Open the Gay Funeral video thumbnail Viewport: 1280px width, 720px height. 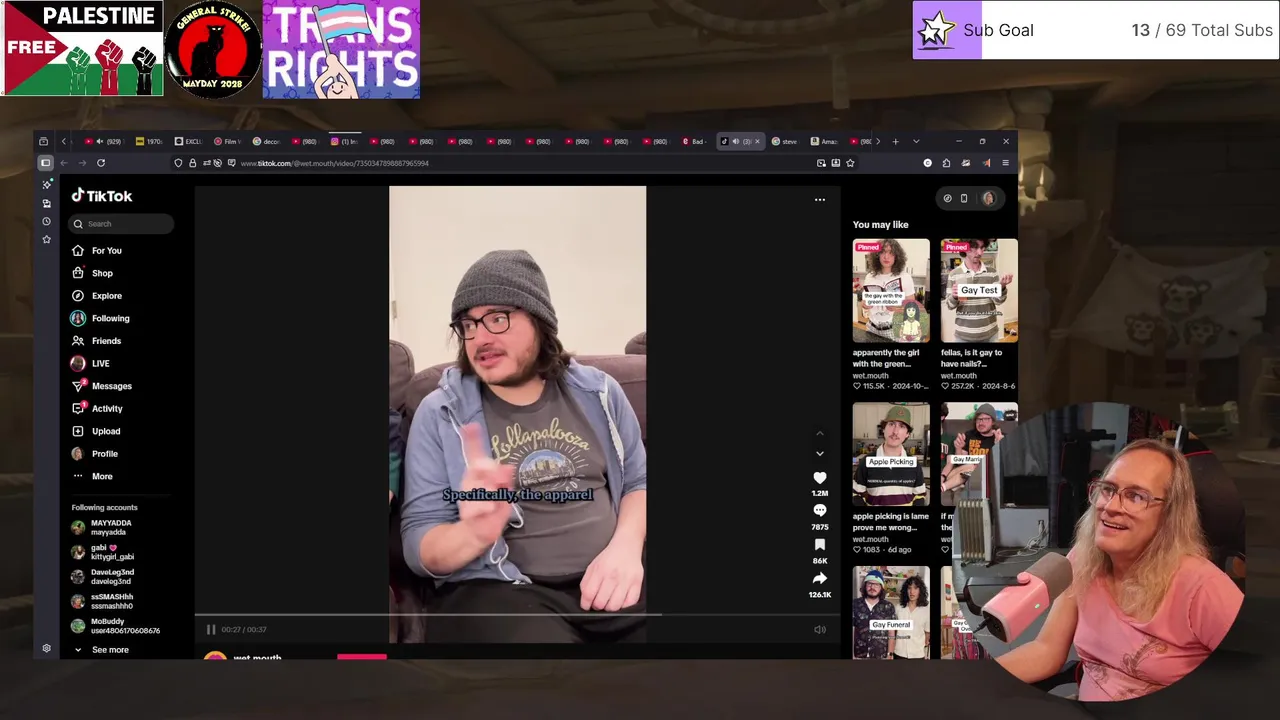pos(891,613)
